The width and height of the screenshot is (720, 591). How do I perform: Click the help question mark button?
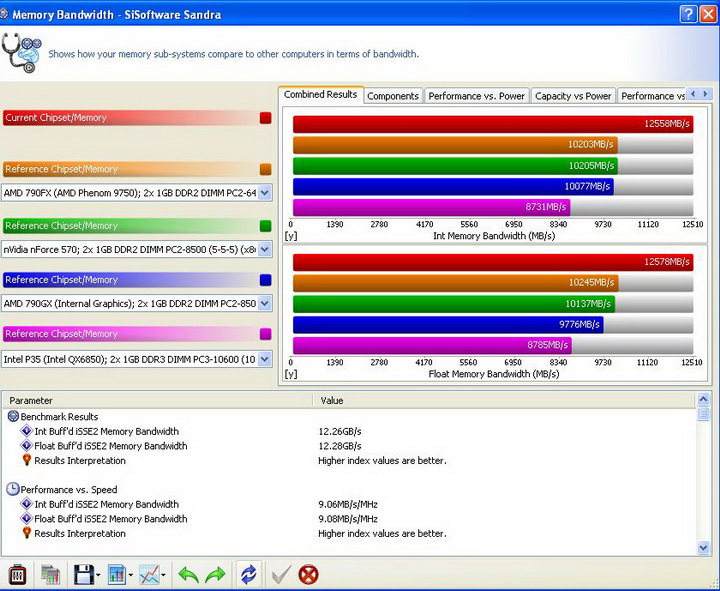[x=688, y=15]
